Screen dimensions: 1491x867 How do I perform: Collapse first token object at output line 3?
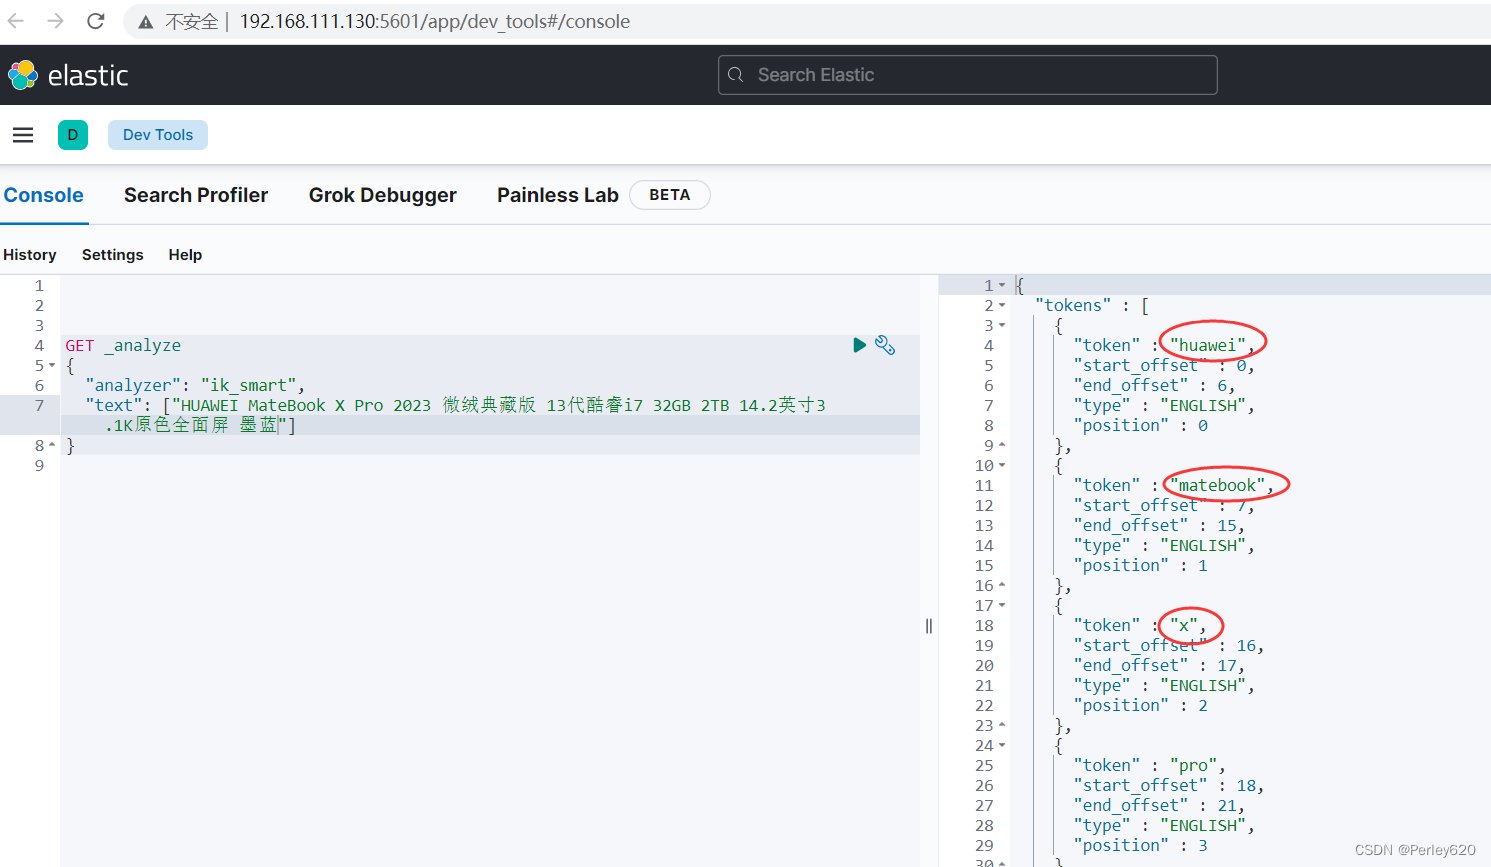(x=1002, y=325)
